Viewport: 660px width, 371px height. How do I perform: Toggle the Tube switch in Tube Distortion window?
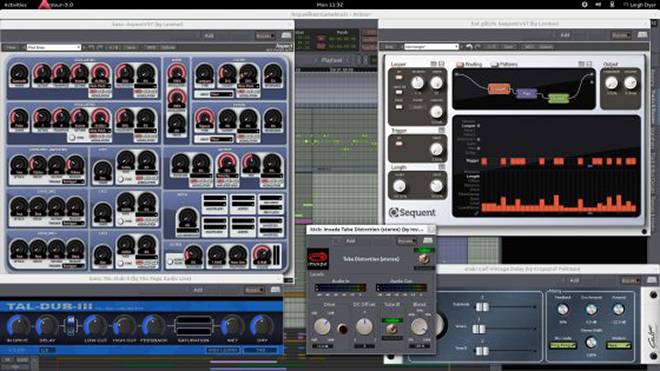(392, 328)
